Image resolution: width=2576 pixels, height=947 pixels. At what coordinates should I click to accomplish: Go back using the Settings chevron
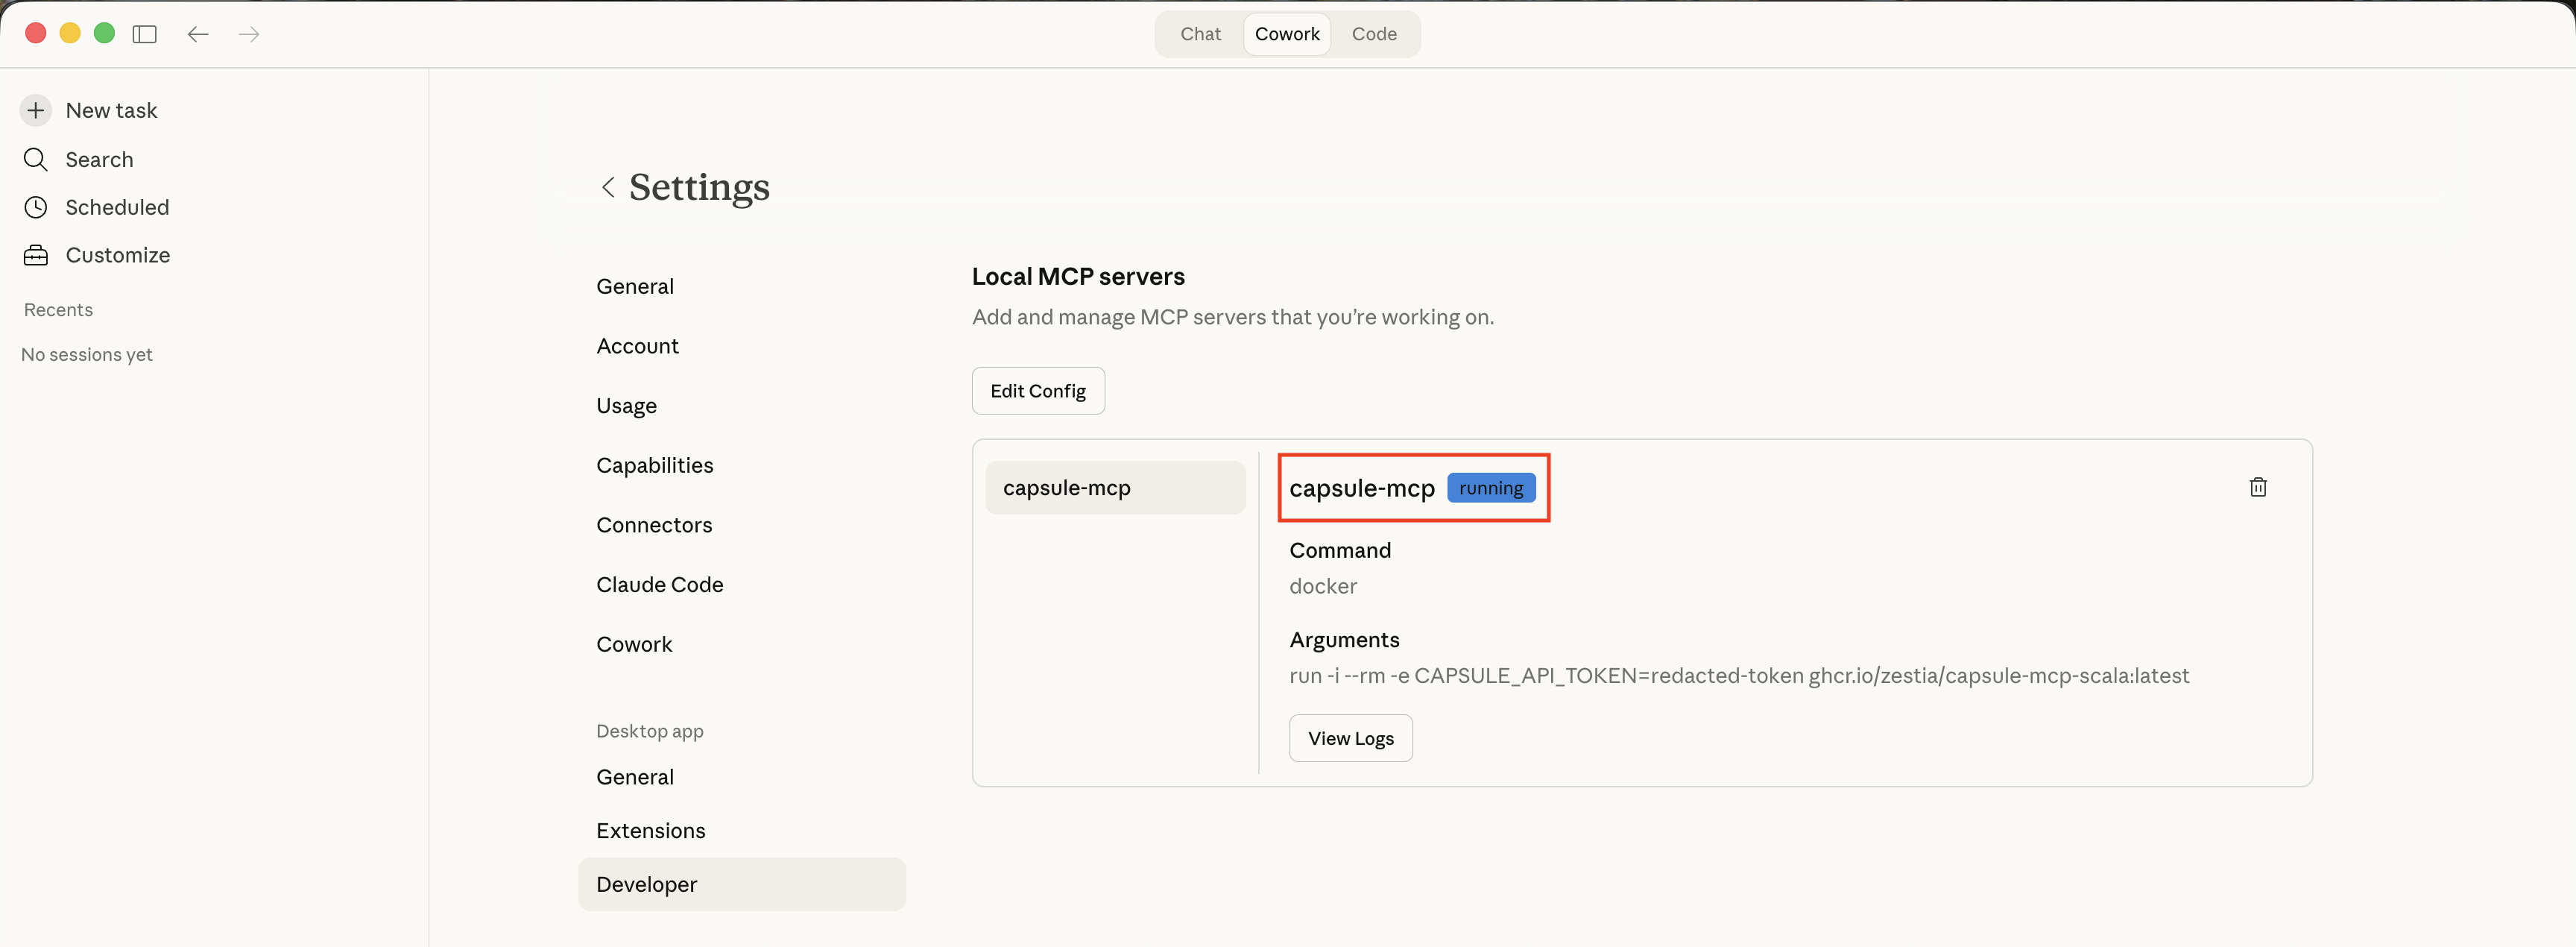pyautogui.click(x=608, y=187)
